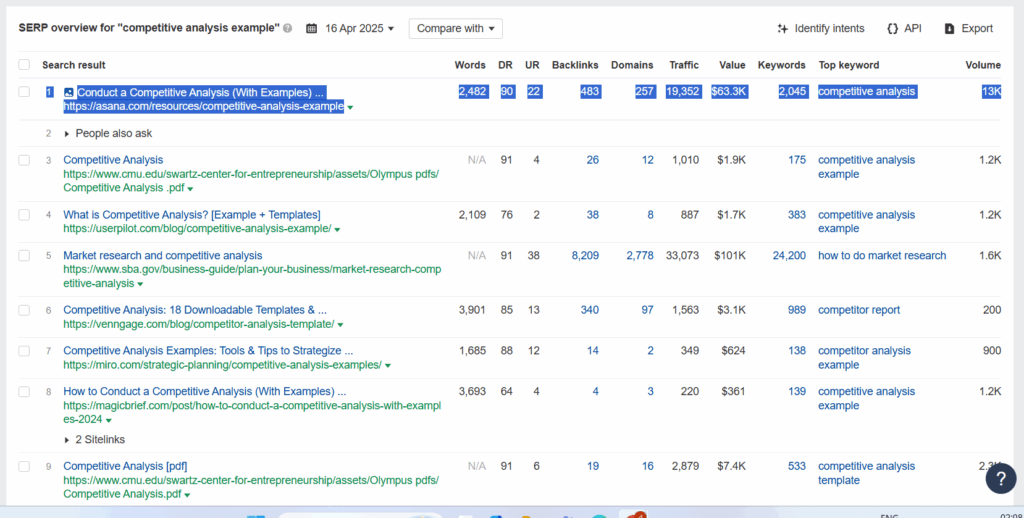Open the caret after row 3 Competitive Analysis .pdf URL

pos(190,189)
